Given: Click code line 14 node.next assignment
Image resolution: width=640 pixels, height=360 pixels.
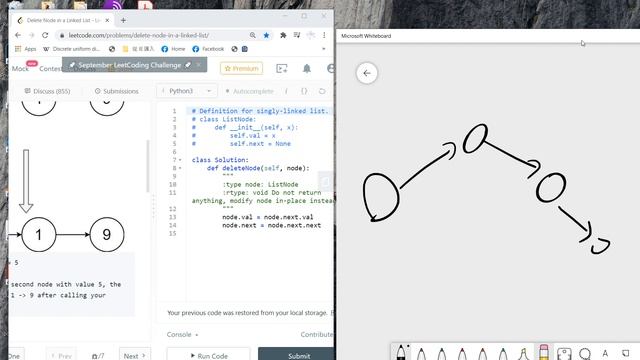Looking at the screenshot, I should pyautogui.click(x=271, y=225).
